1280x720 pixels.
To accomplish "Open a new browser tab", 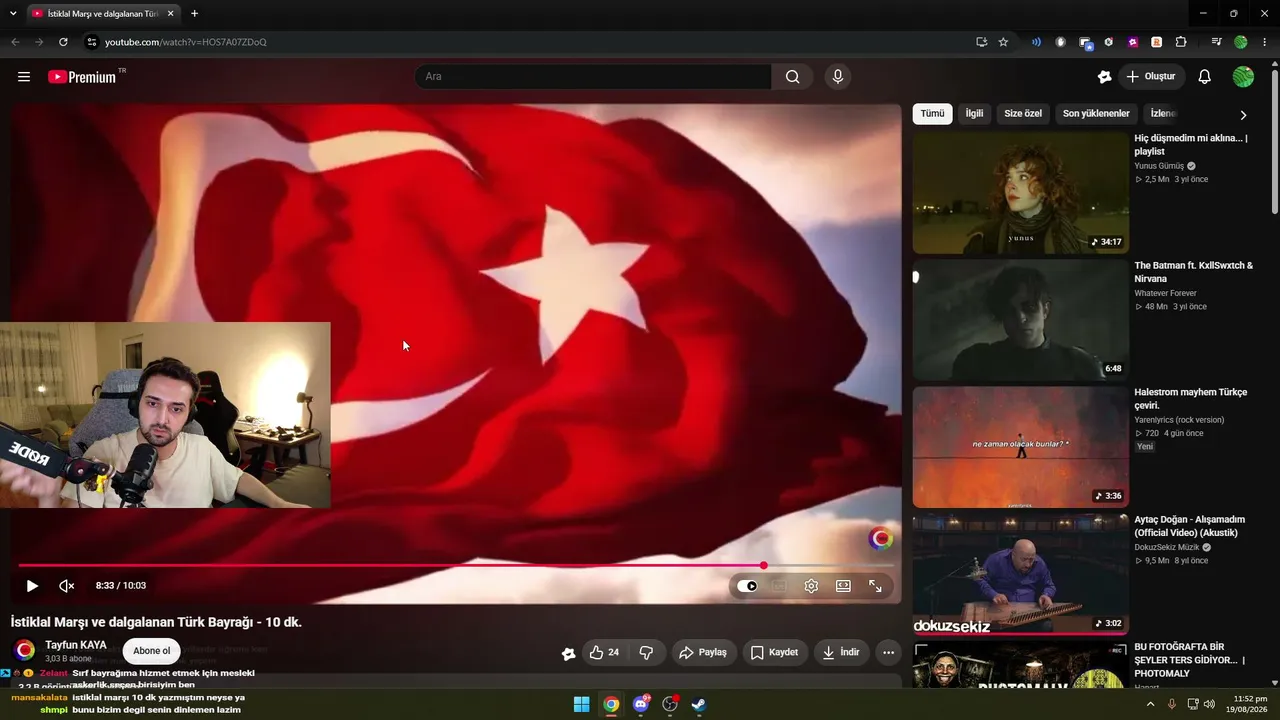I will pos(194,14).
